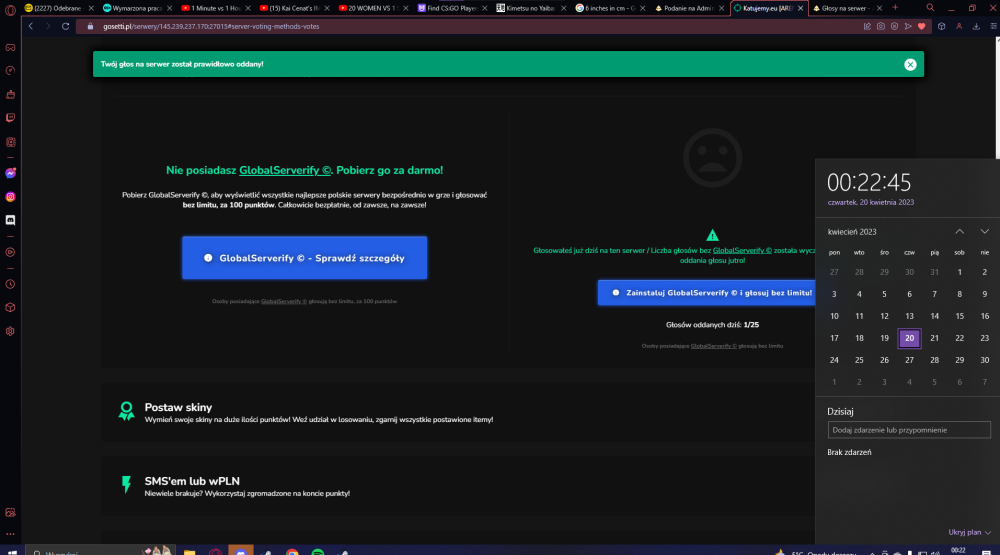Click 'Zainstaluj GlobalServerify © i głosuj bez limitu' button

tap(707, 293)
